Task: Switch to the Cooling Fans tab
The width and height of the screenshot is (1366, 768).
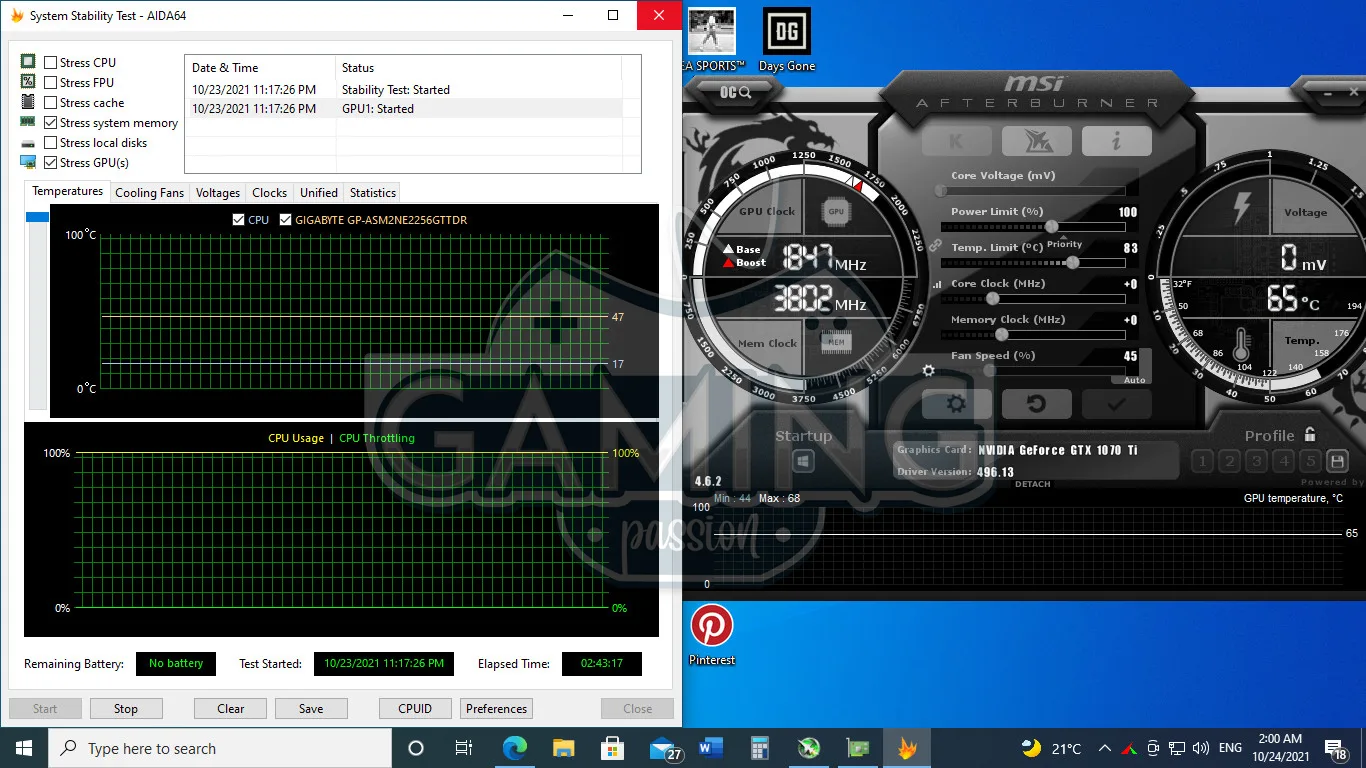Action: pos(150,193)
